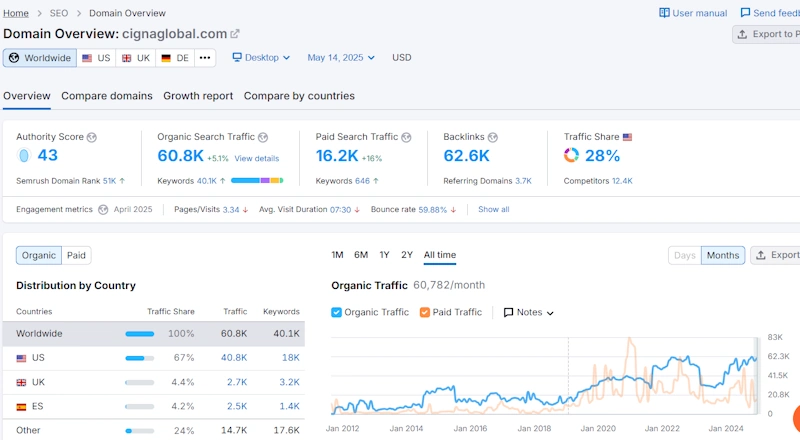The image size is (800, 440).
Task: Click the Worldwide traffic share bar
Action: click(140, 334)
